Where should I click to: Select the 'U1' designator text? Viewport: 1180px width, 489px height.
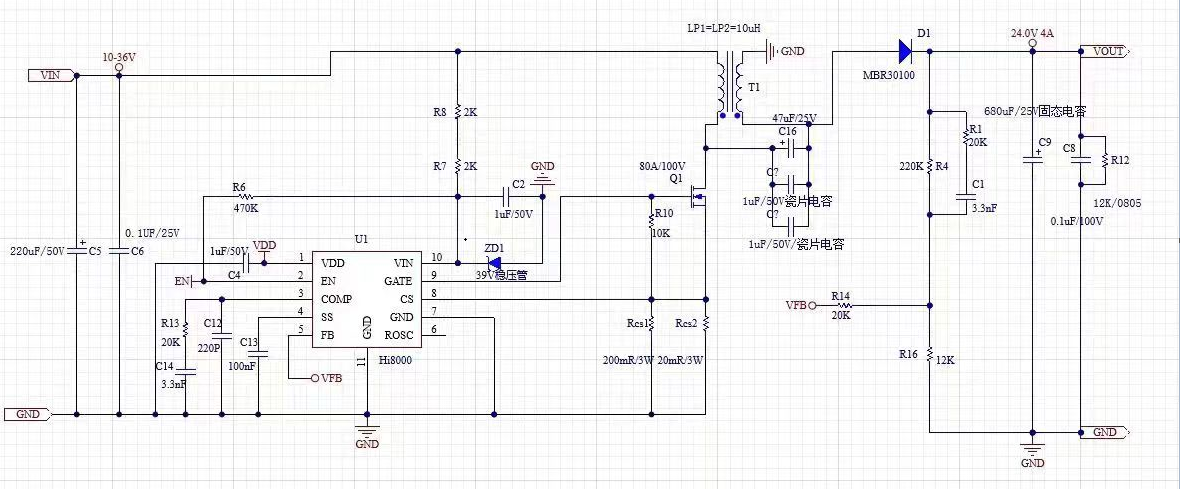point(361,239)
